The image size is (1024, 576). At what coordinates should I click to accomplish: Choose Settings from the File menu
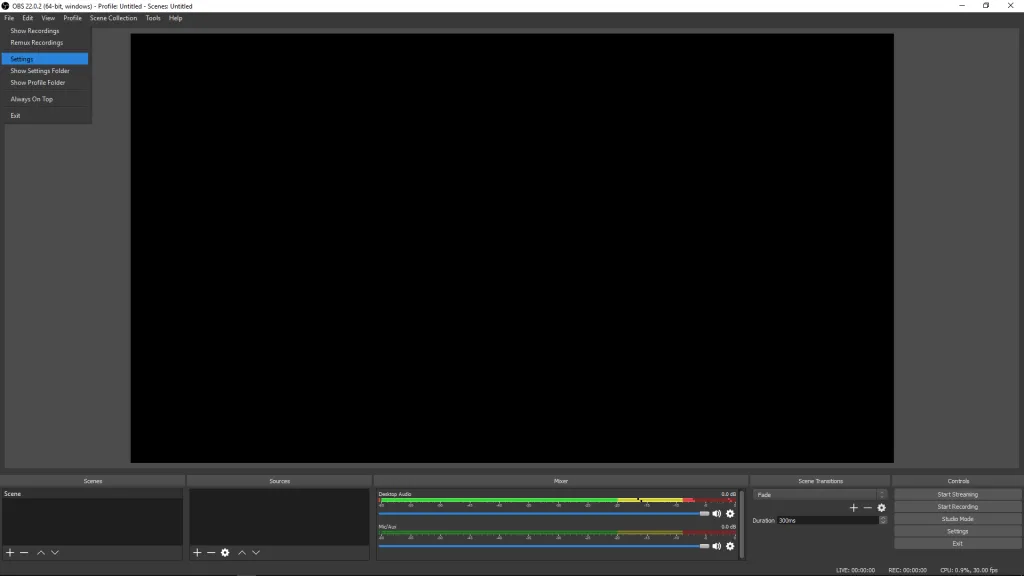22,59
